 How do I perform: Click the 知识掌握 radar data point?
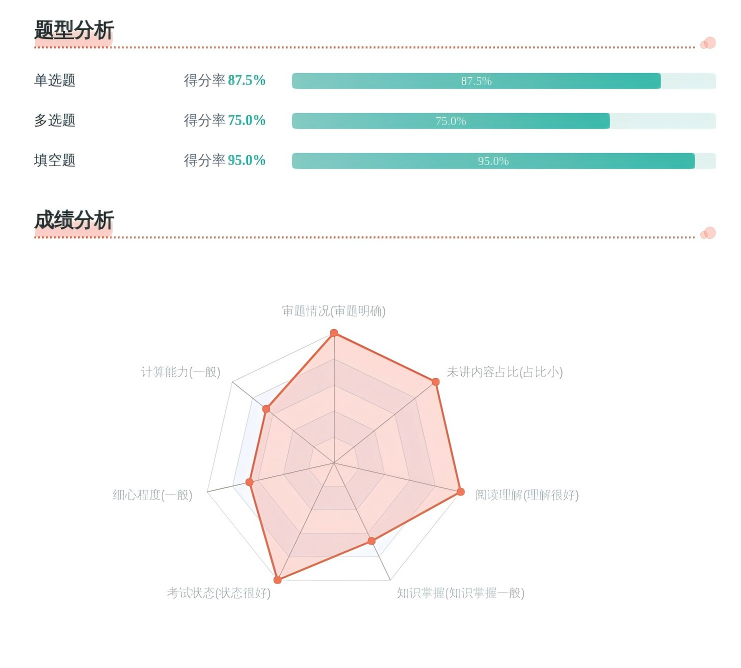click(x=372, y=541)
